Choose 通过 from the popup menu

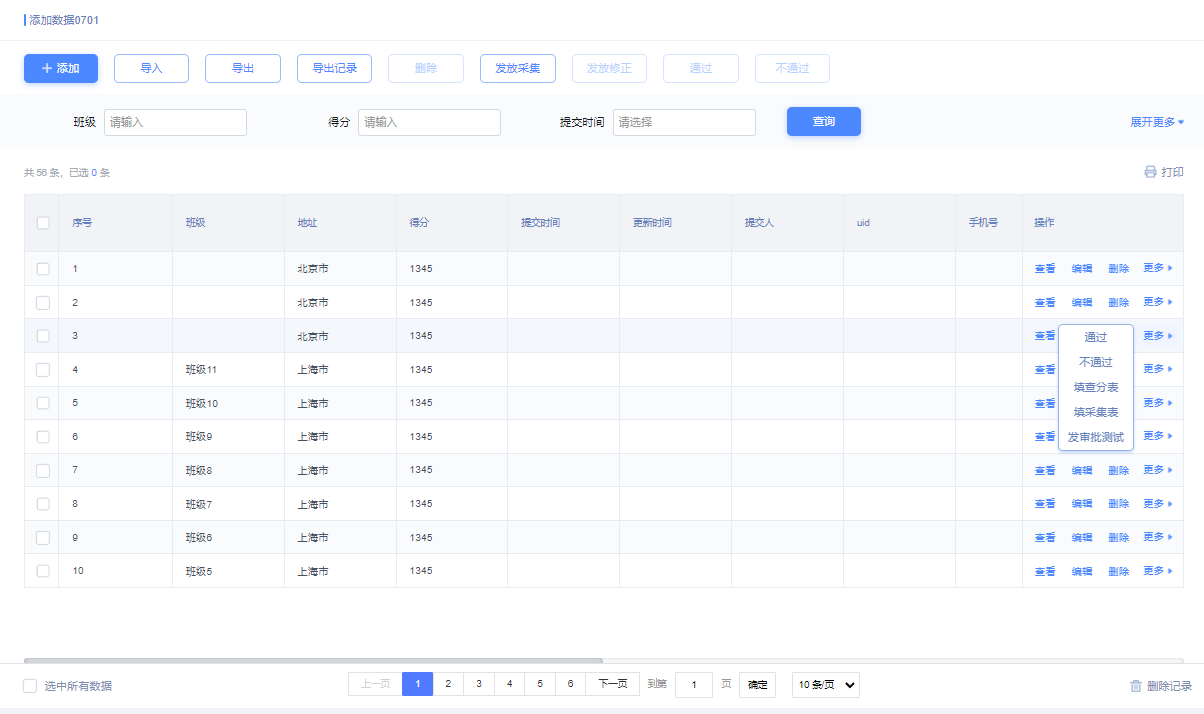(1095, 337)
